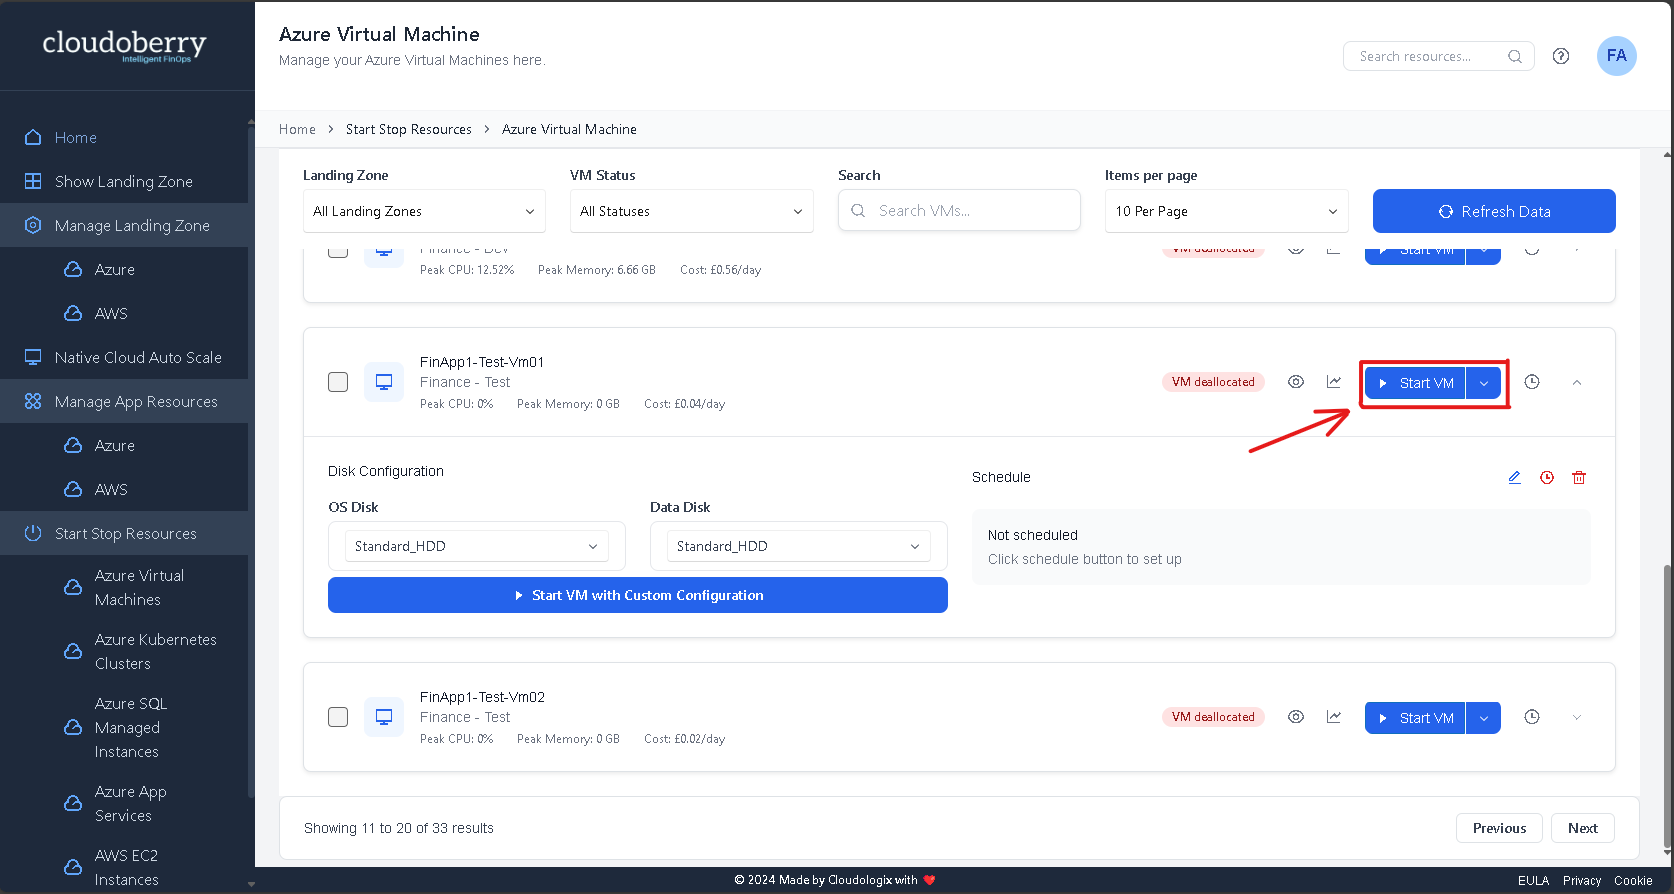Start VM for FinApp1-Test-Vm01
The image size is (1674, 894).
tap(1415, 383)
